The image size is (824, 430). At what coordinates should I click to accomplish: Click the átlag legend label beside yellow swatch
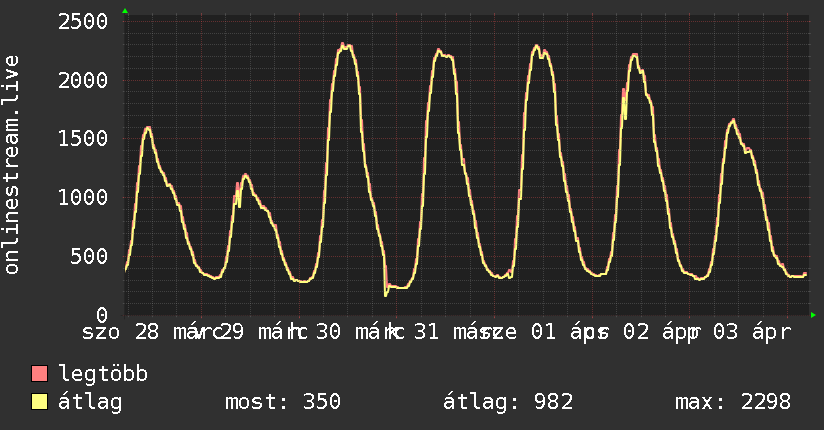90,402
